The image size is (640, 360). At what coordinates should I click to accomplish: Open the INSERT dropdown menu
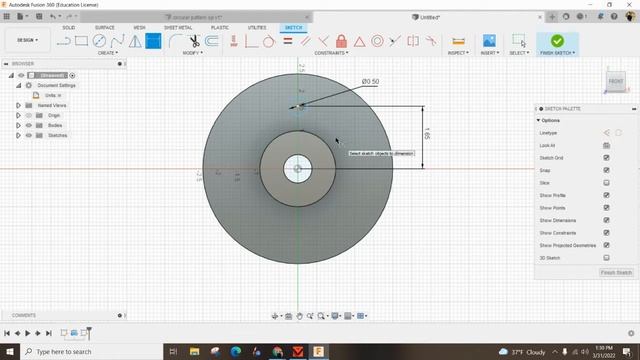[x=490, y=53]
